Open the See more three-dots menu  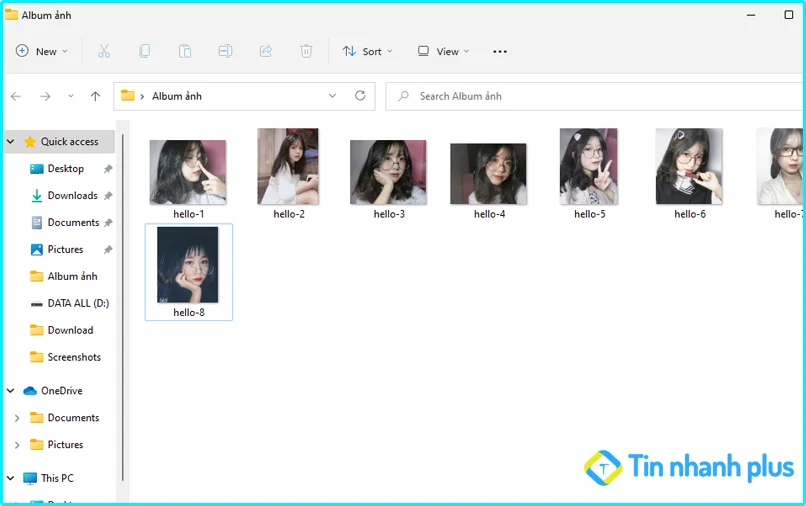500,51
